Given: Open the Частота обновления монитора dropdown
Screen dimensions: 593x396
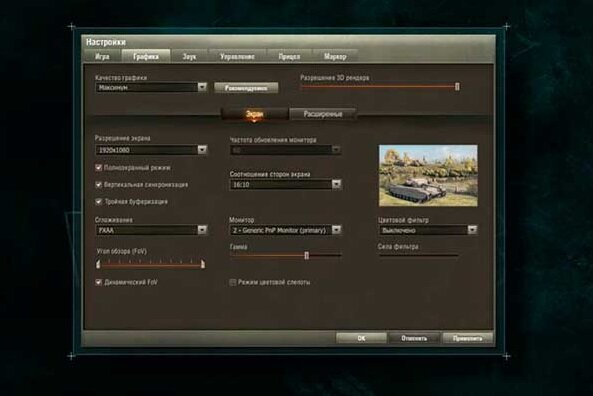Looking at the screenshot, I should click(x=286, y=150).
